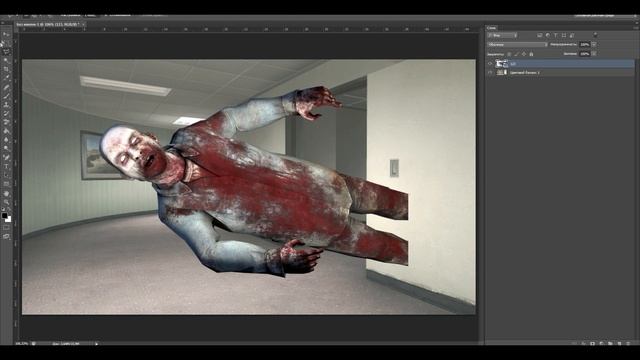This screenshot has height=360, width=640.
Task: Select the bottom layer by its name
Action: pyautogui.click(x=524, y=72)
